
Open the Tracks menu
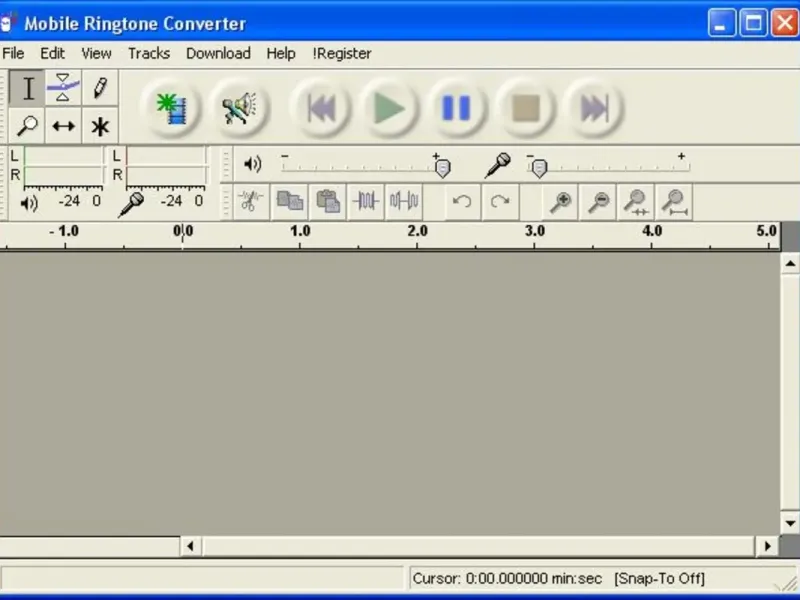pos(148,54)
